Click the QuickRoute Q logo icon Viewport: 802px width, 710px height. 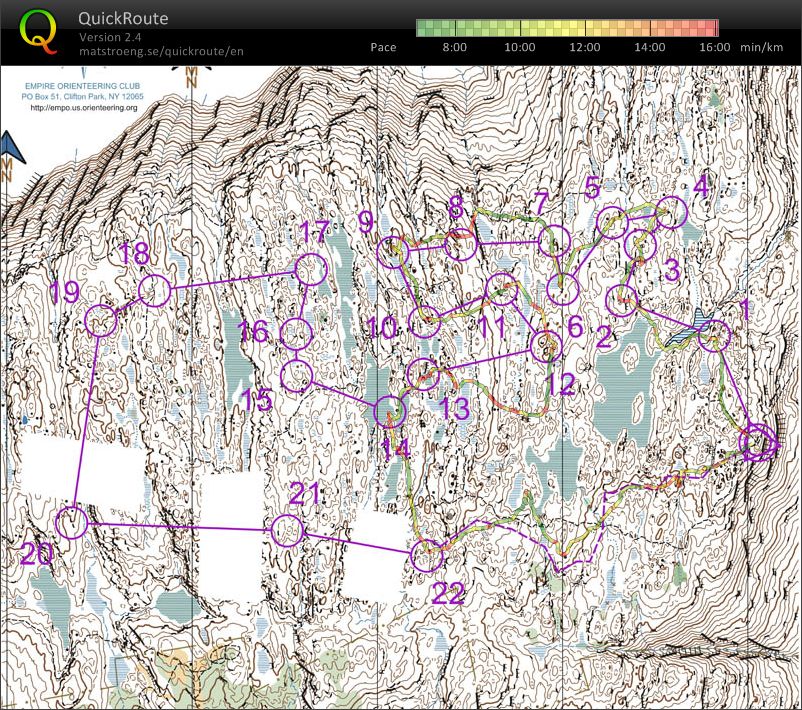pyautogui.click(x=38, y=32)
